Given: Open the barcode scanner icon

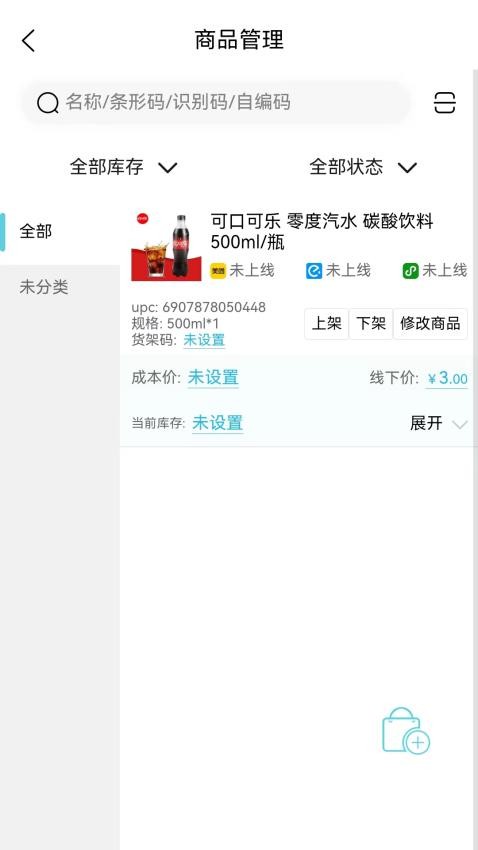Looking at the screenshot, I should point(444,102).
